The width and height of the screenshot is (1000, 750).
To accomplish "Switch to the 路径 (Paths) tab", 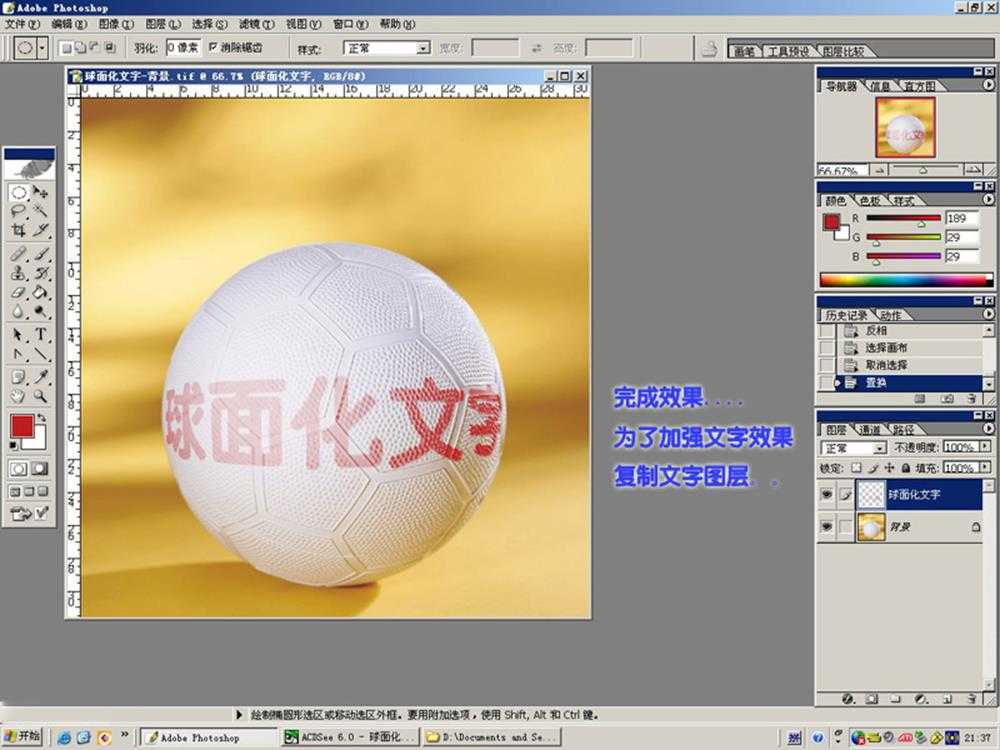I will (904, 430).
